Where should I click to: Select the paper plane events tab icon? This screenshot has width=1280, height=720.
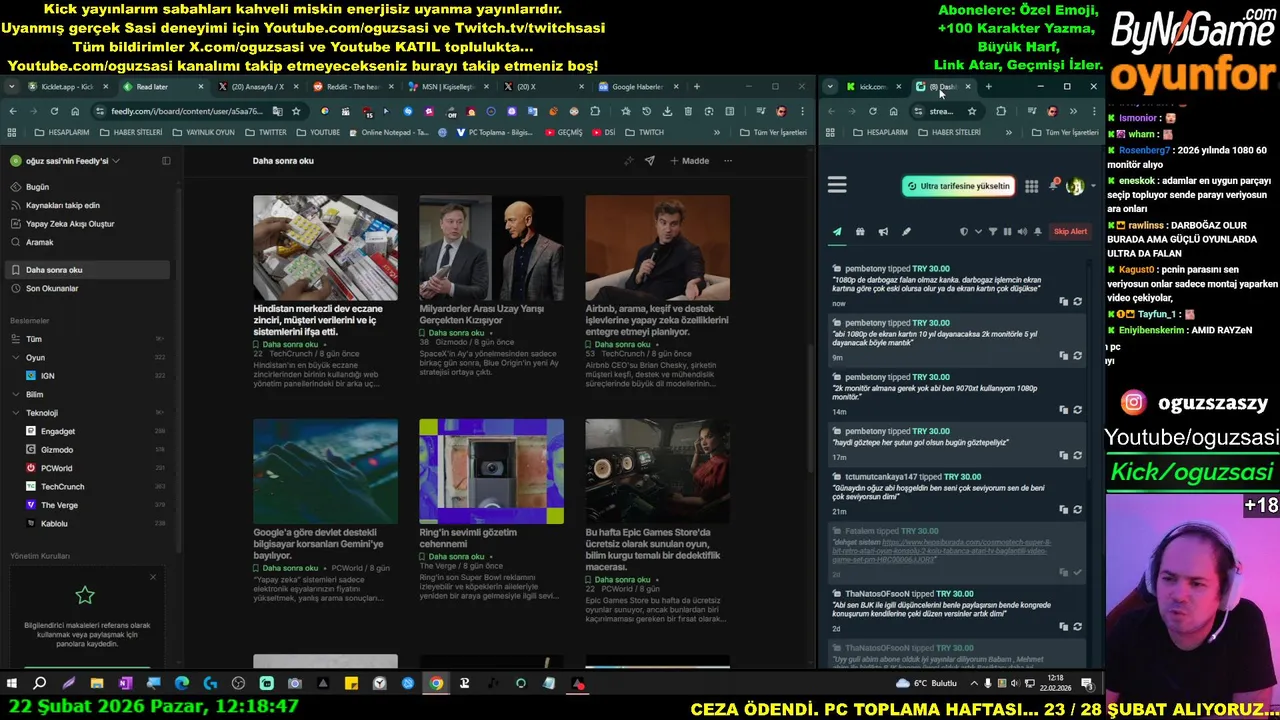click(837, 232)
